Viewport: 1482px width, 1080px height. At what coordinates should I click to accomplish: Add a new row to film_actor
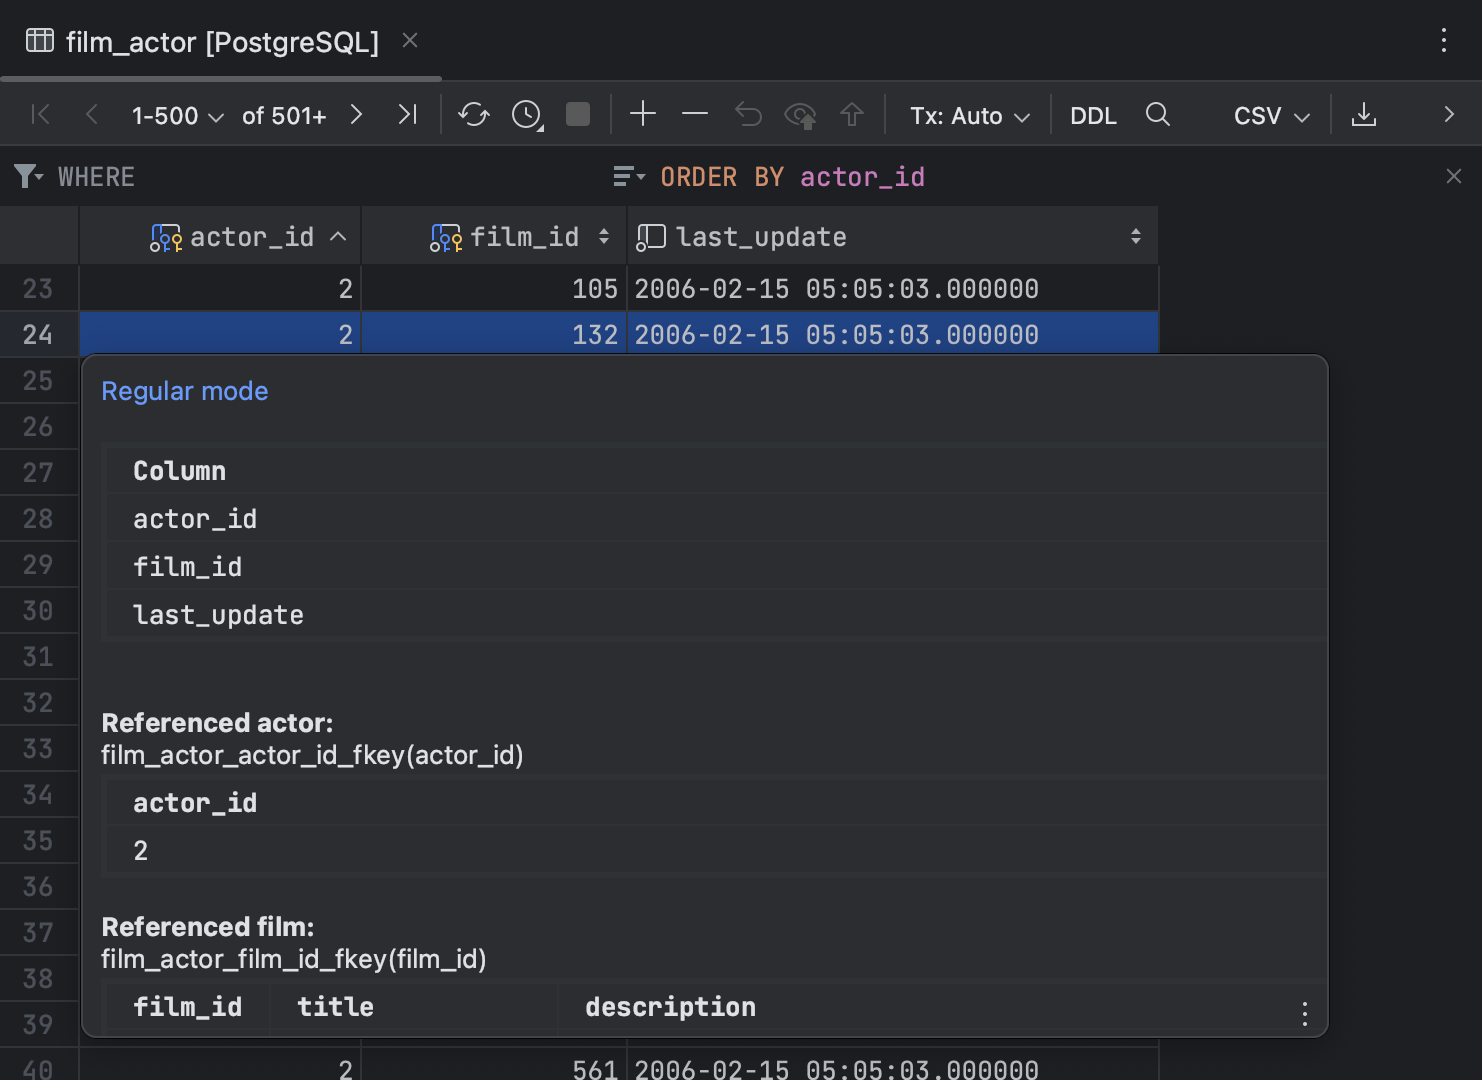(x=643, y=114)
